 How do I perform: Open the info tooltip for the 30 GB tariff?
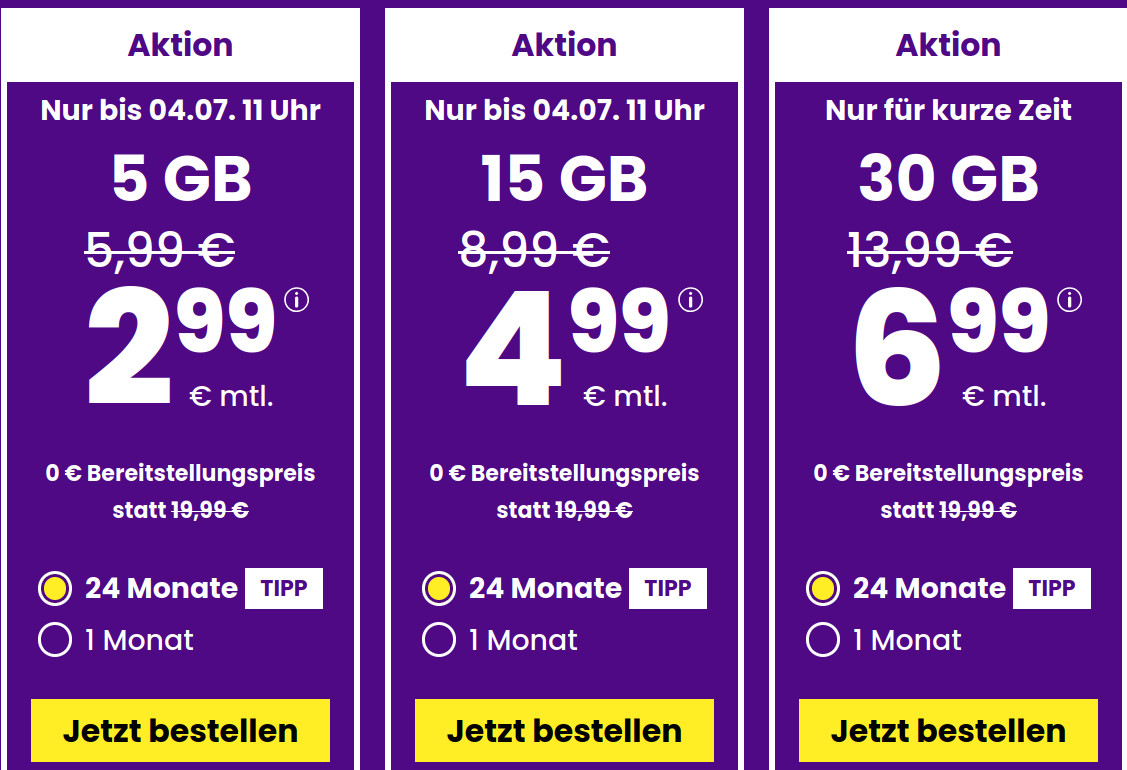1068,297
